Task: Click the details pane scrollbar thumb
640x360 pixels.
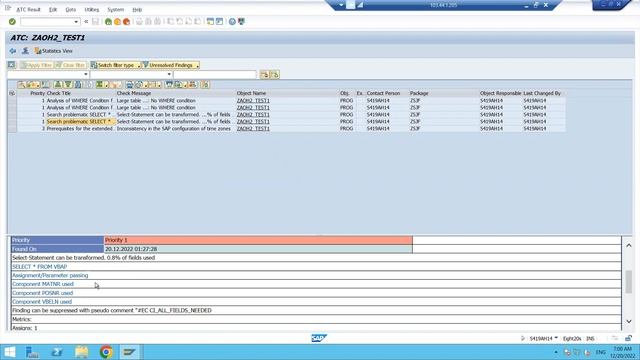Action: [629, 282]
